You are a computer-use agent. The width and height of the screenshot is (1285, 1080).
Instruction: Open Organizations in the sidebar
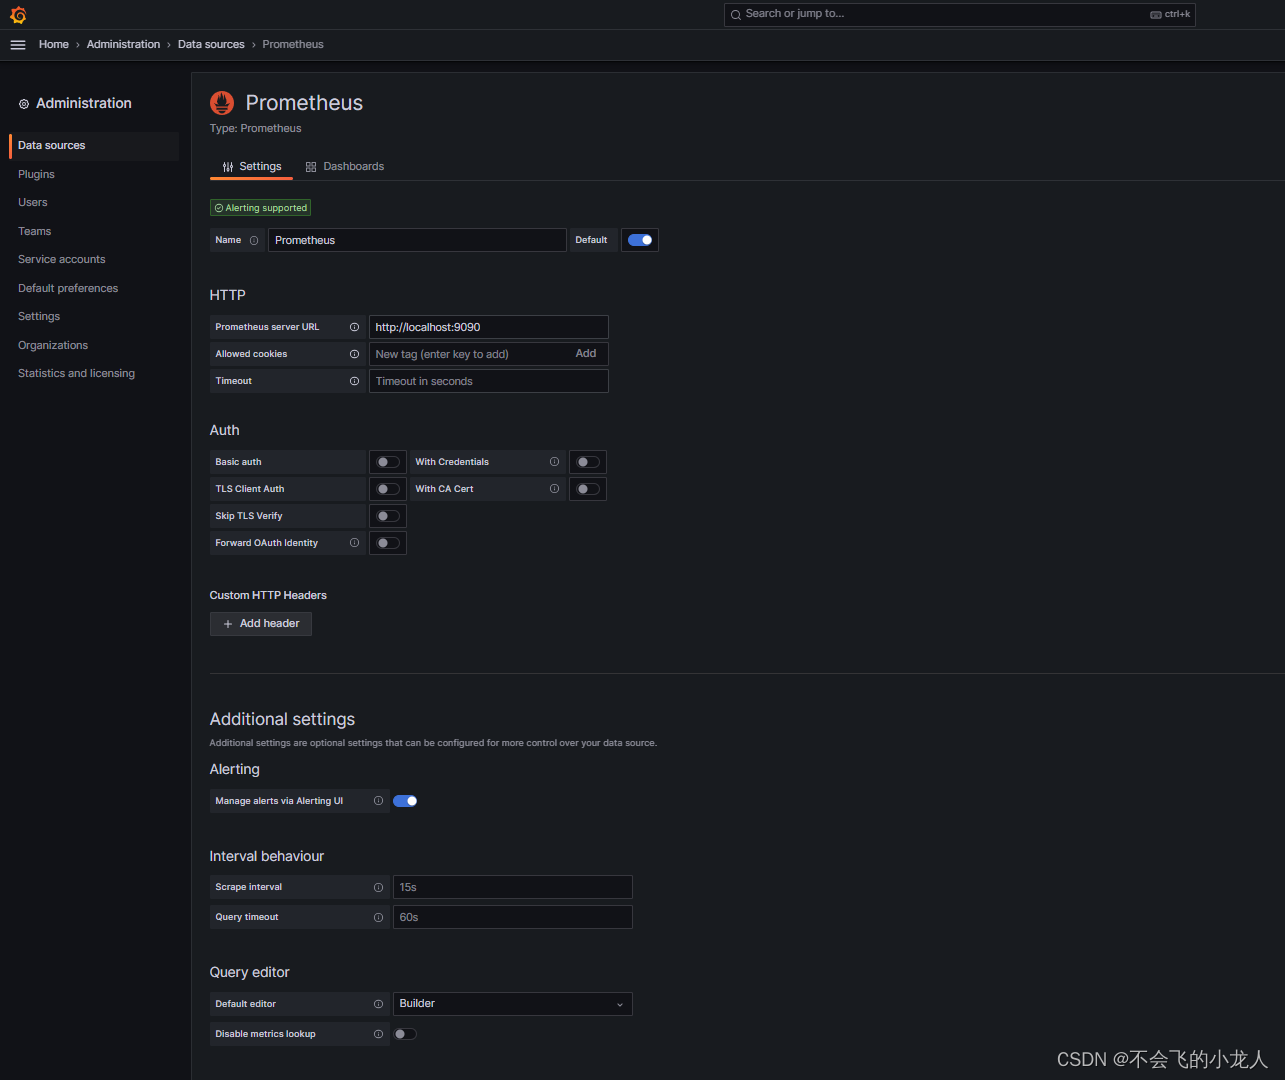coord(53,345)
